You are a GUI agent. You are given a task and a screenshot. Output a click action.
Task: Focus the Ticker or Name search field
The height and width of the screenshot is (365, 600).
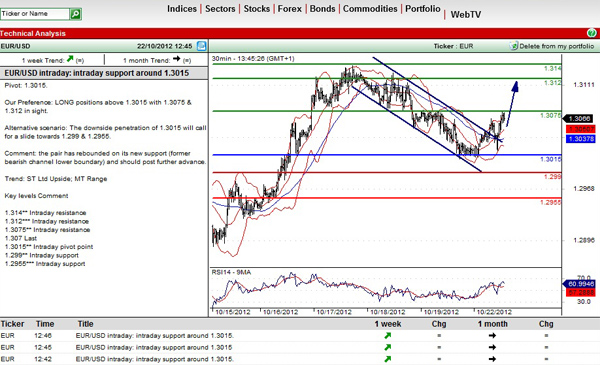(35, 14)
